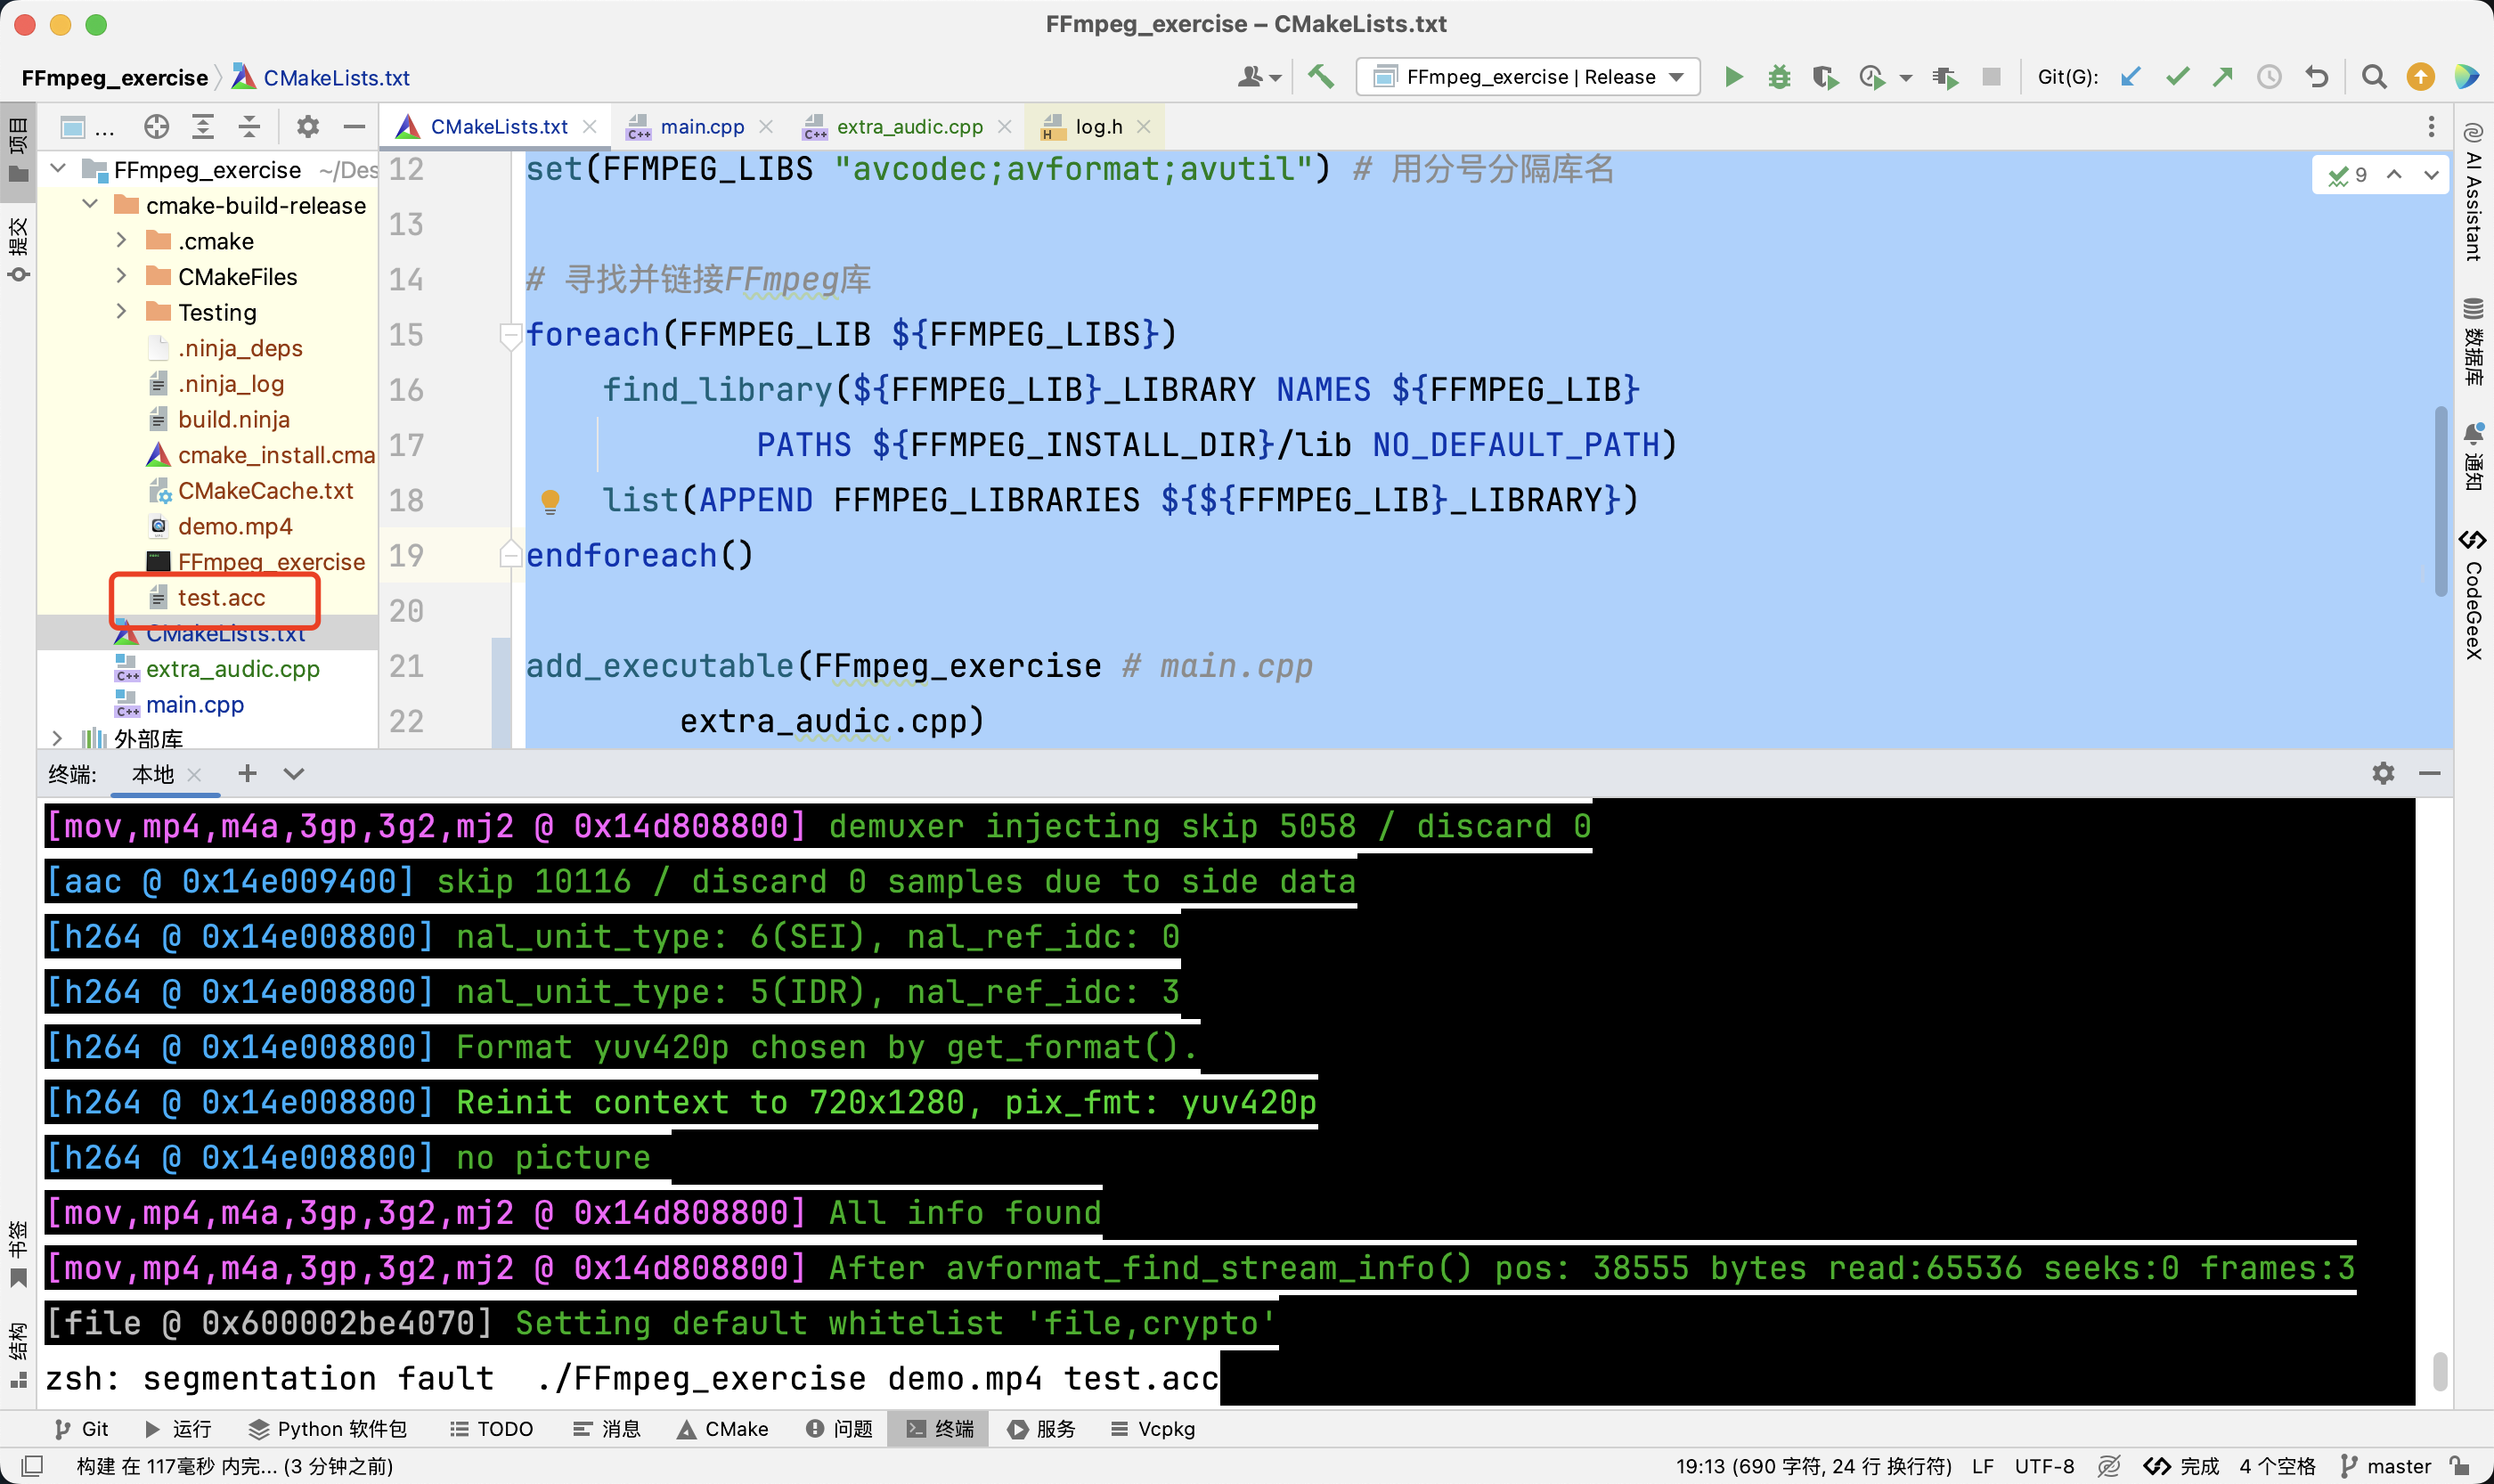Open Python 软件包 tool window
The width and height of the screenshot is (2494, 1484).
328,1428
